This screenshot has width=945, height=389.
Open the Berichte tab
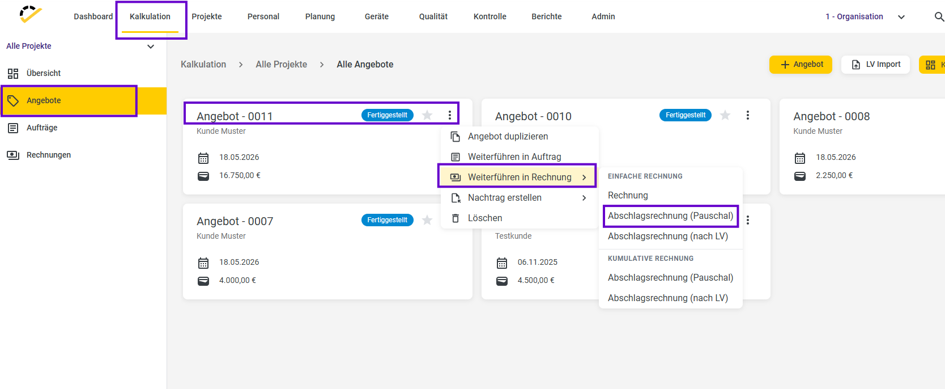pos(547,17)
